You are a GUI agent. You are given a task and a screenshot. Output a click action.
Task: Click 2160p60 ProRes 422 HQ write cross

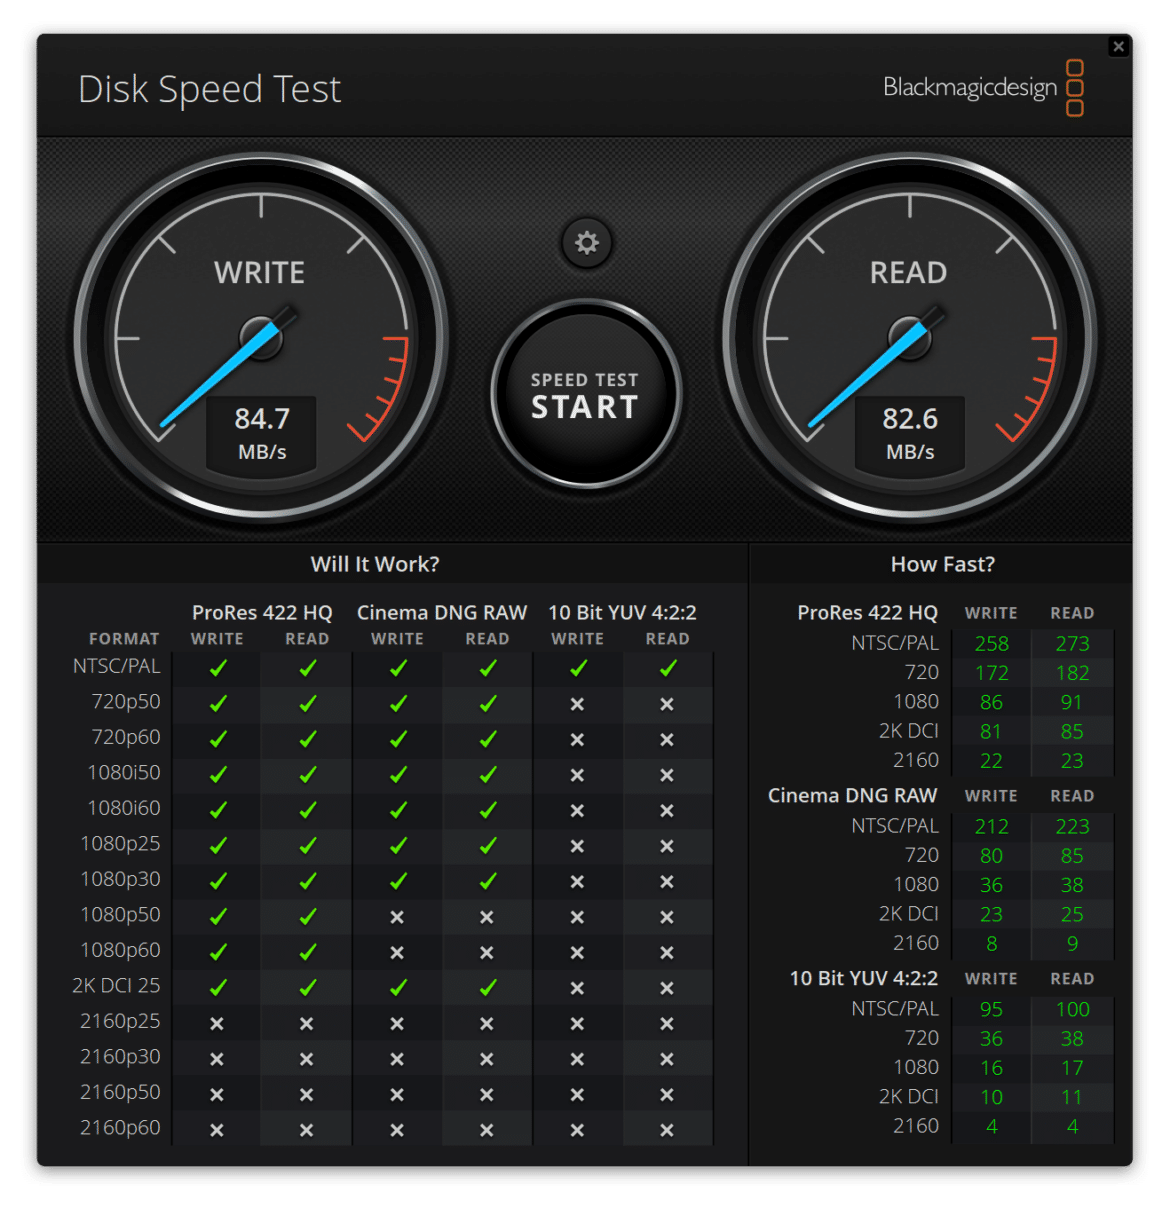pos(217,1130)
